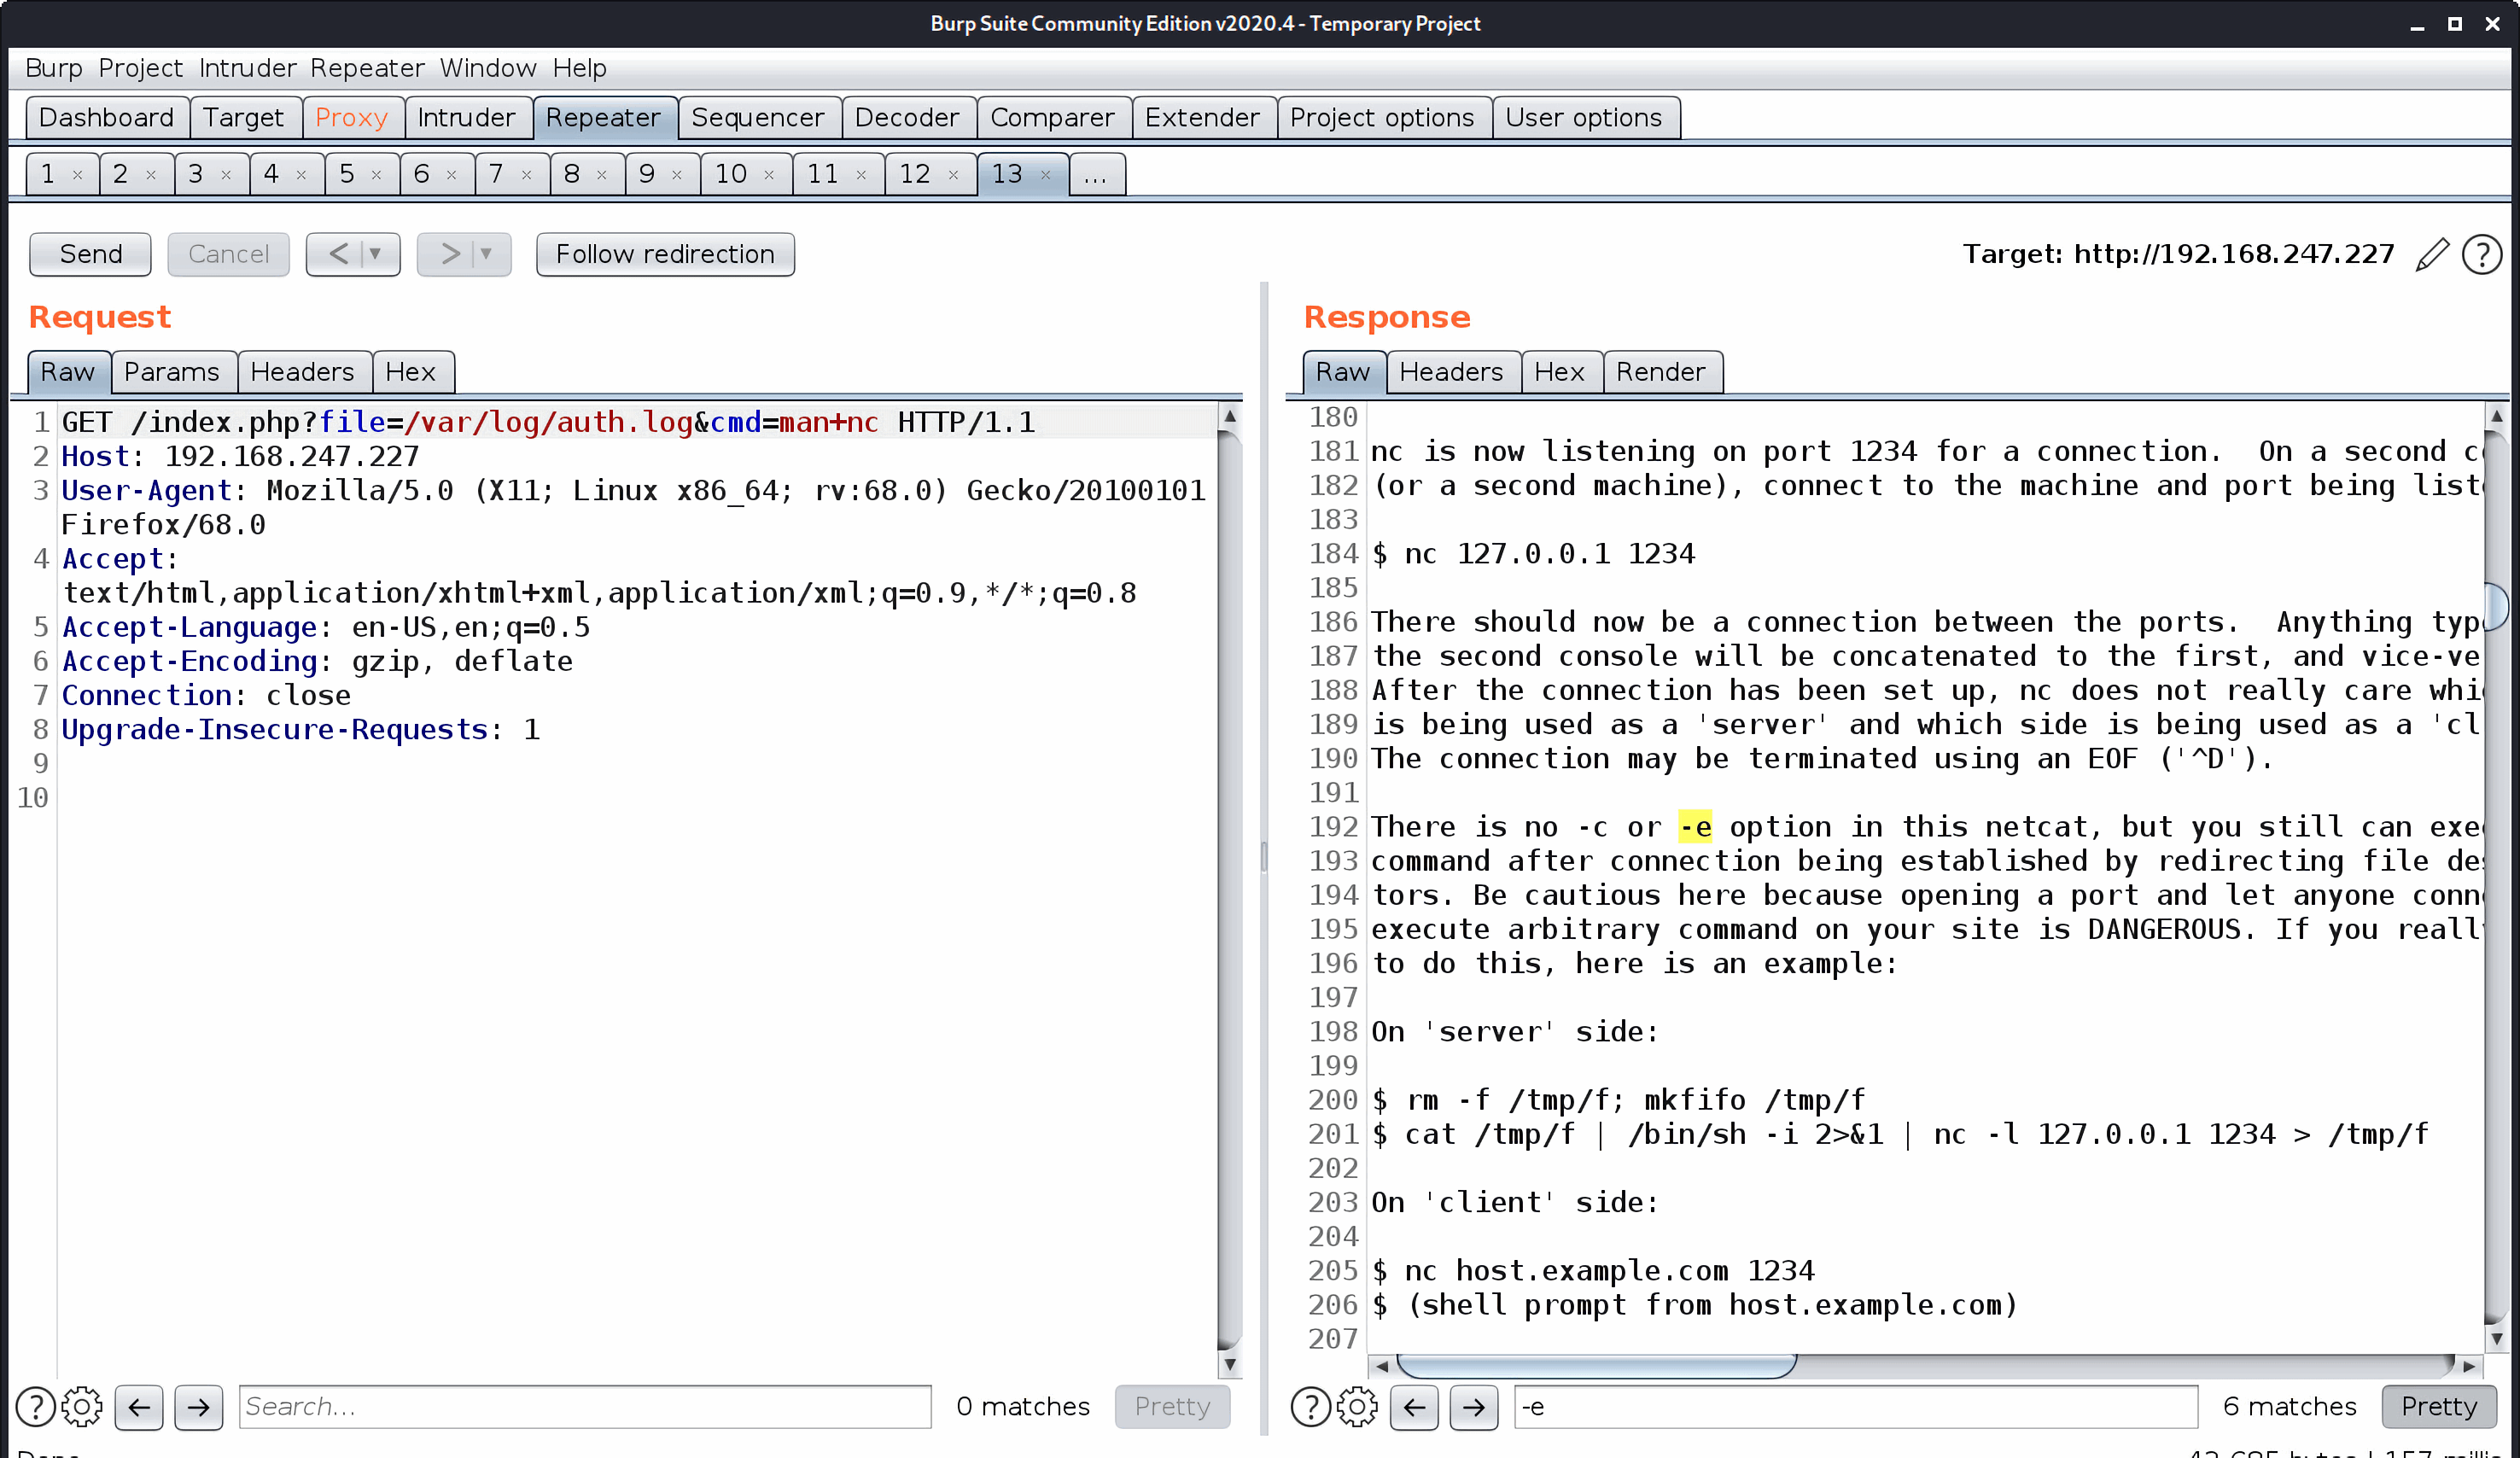Viewport: 2520px width, 1458px height.
Task: Open request pane help icon
Action: [x=36, y=1407]
